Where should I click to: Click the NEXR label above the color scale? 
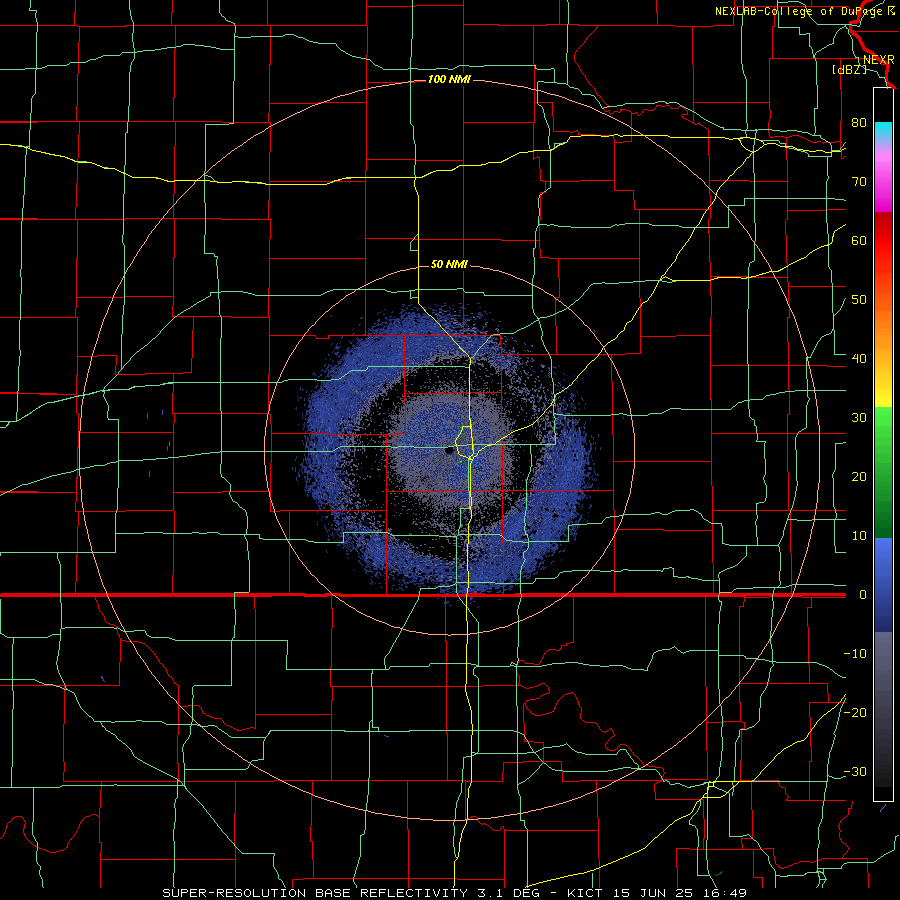tap(878, 60)
